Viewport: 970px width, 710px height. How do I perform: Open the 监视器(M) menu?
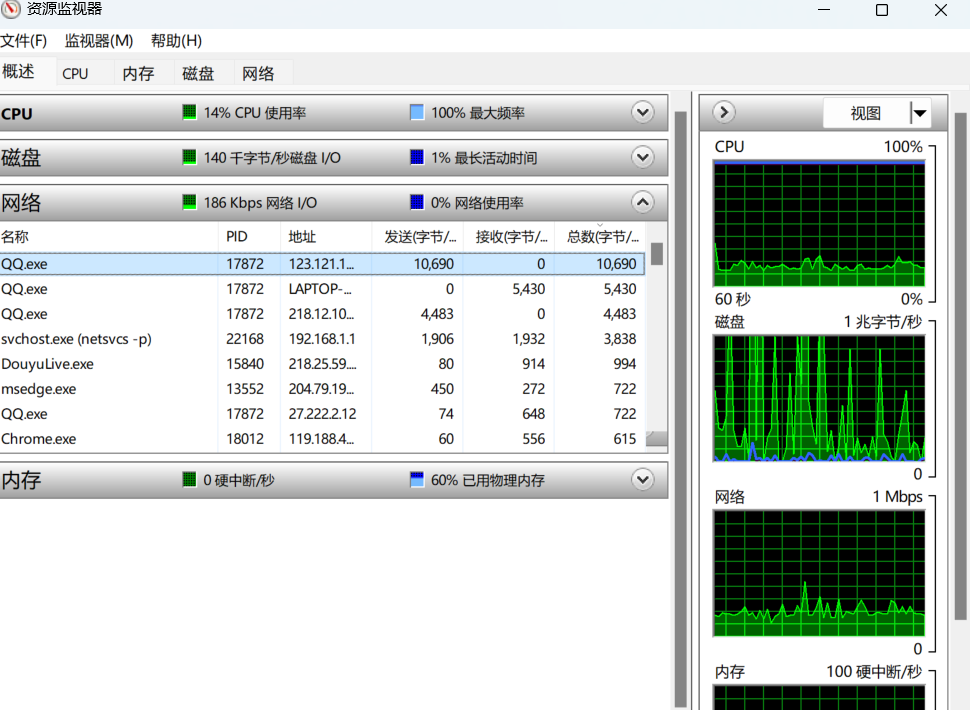pos(99,41)
